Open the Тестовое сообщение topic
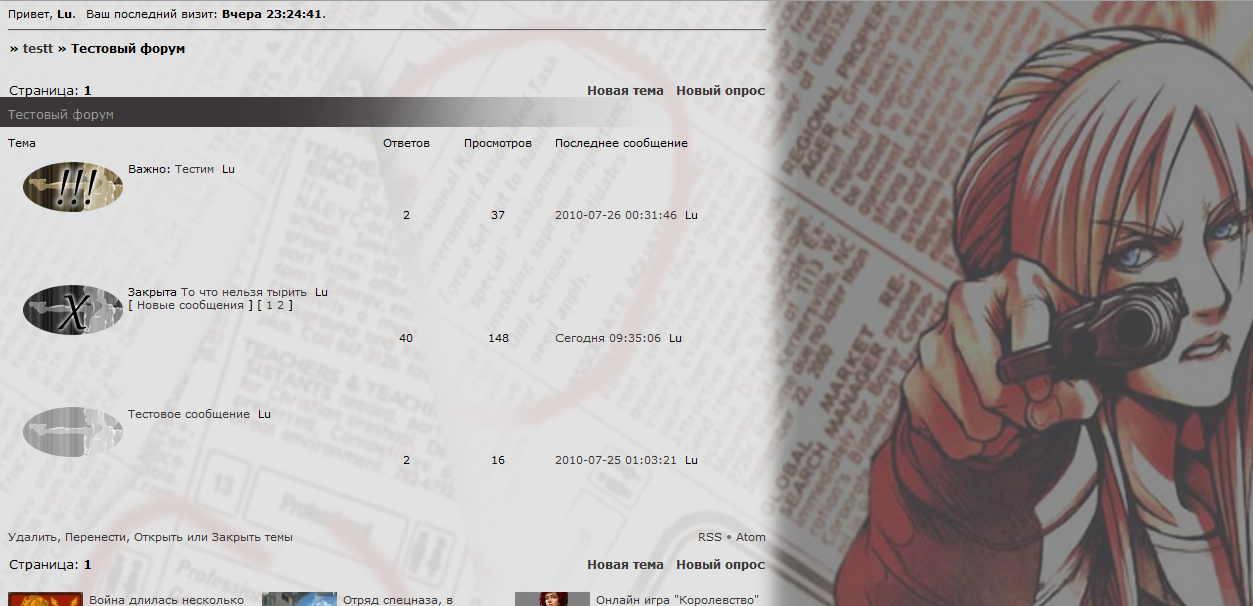The height and width of the screenshot is (606, 1253). tap(189, 414)
